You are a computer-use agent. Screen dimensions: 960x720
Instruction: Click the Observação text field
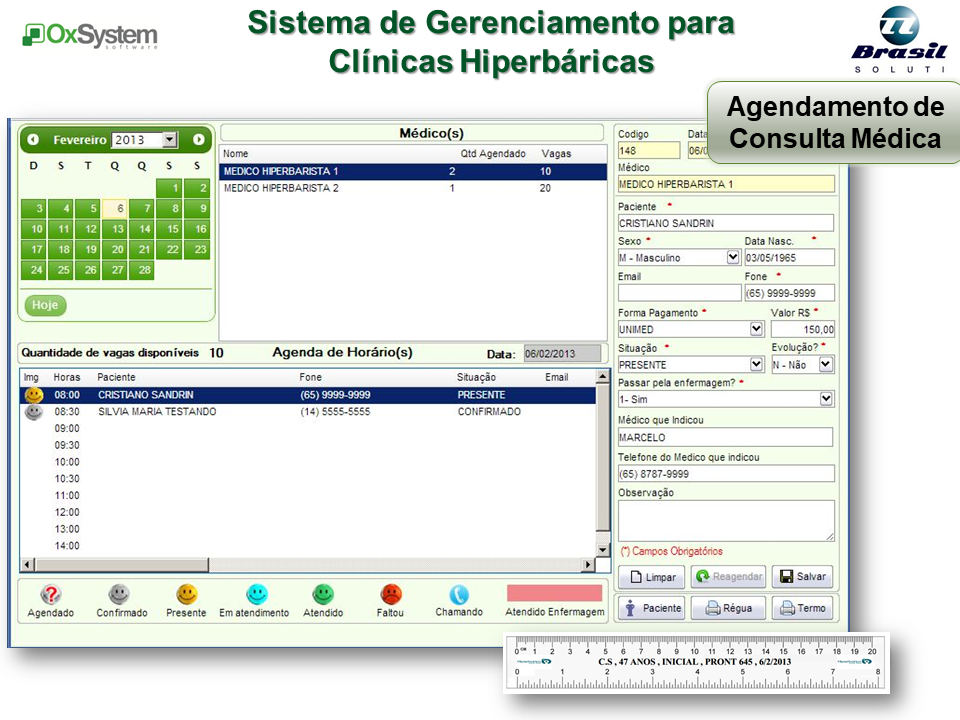click(725, 521)
